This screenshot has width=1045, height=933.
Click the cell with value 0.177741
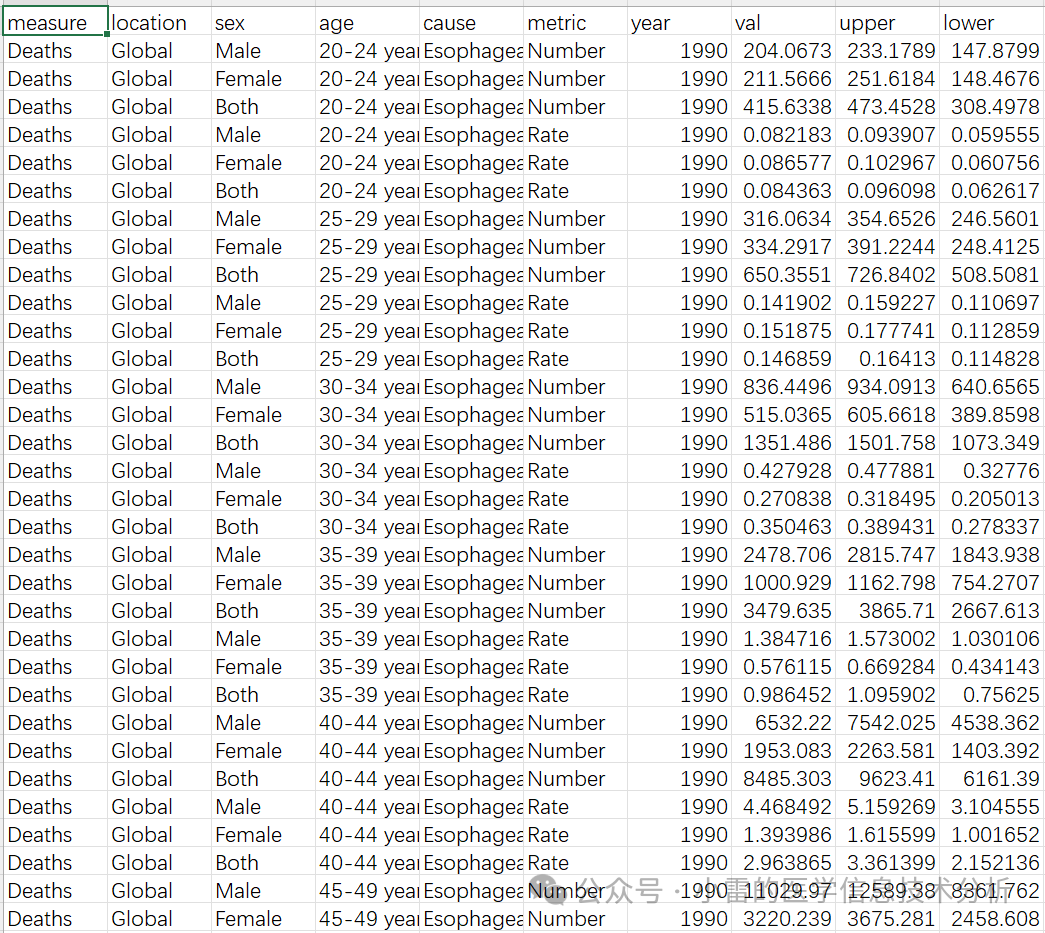(887, 331)
